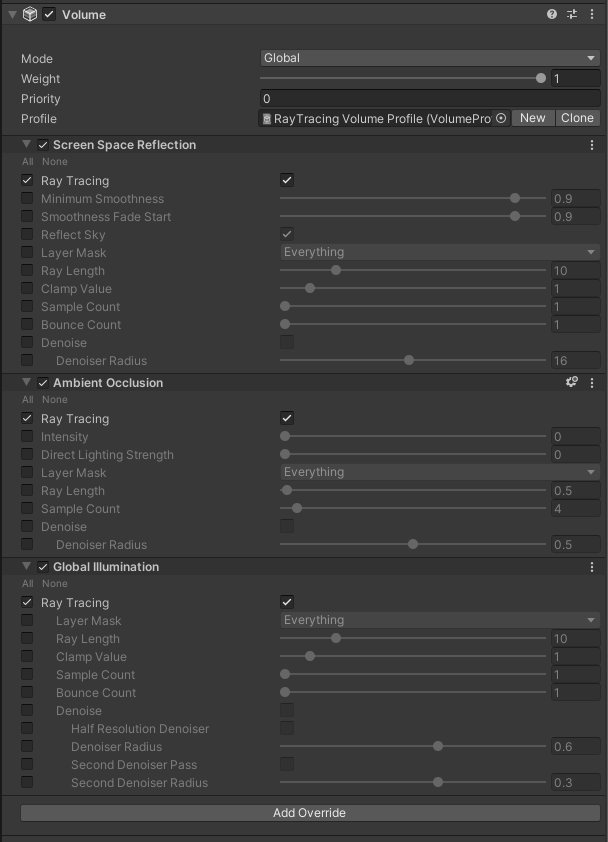Open Global Illumination three-dot menu
Screen dimensions: 608x842
coord(593,567)
